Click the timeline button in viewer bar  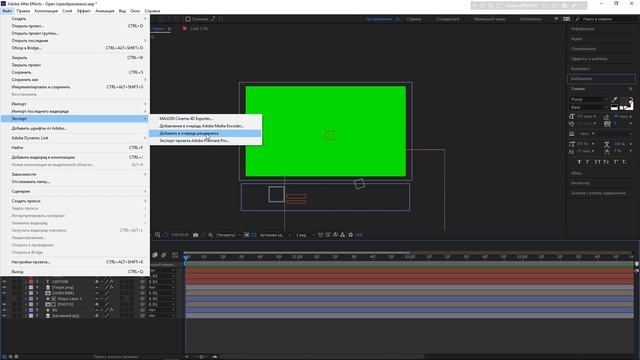336,235
